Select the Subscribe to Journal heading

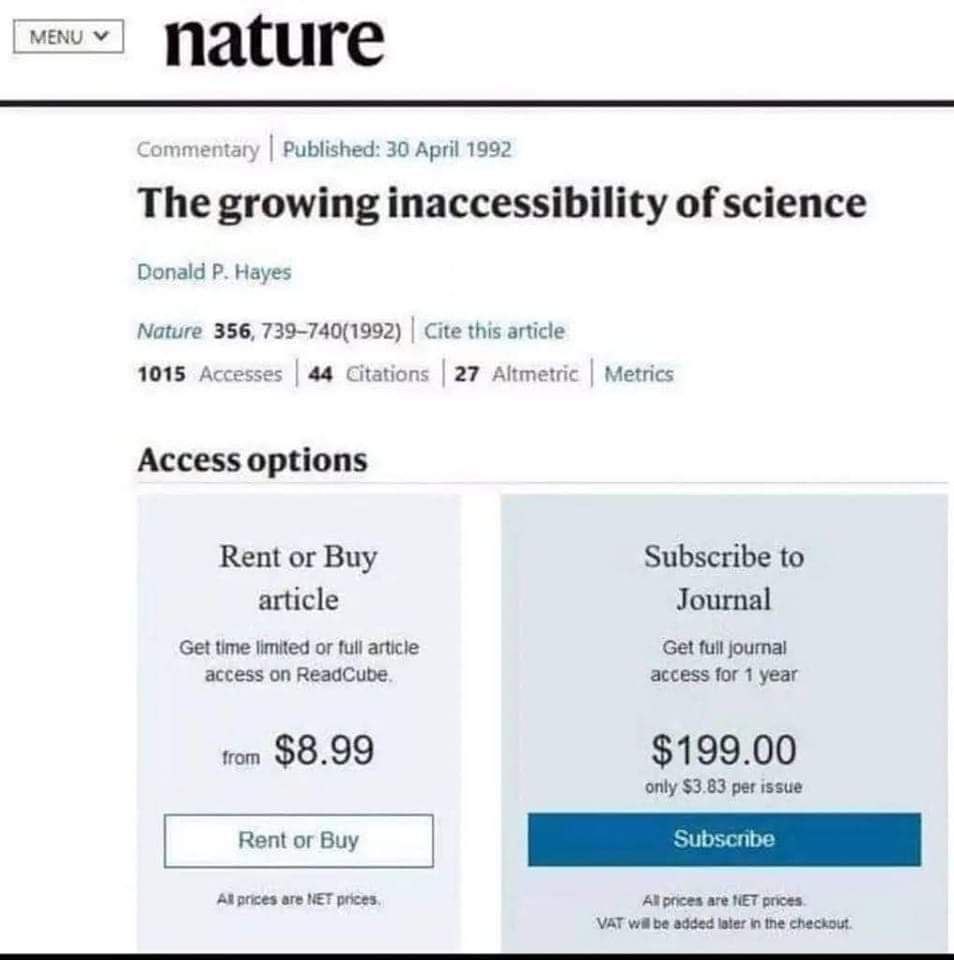723,578
